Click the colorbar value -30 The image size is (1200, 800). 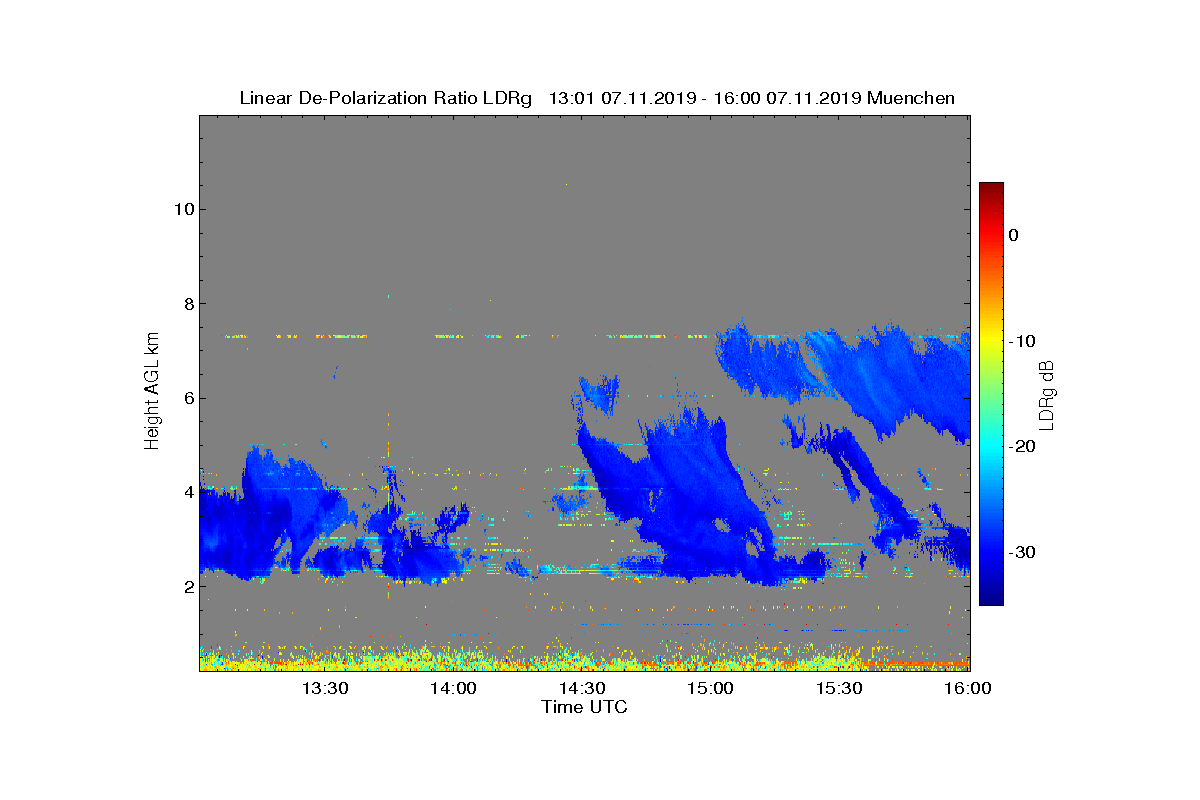[x=1021, y=553]
